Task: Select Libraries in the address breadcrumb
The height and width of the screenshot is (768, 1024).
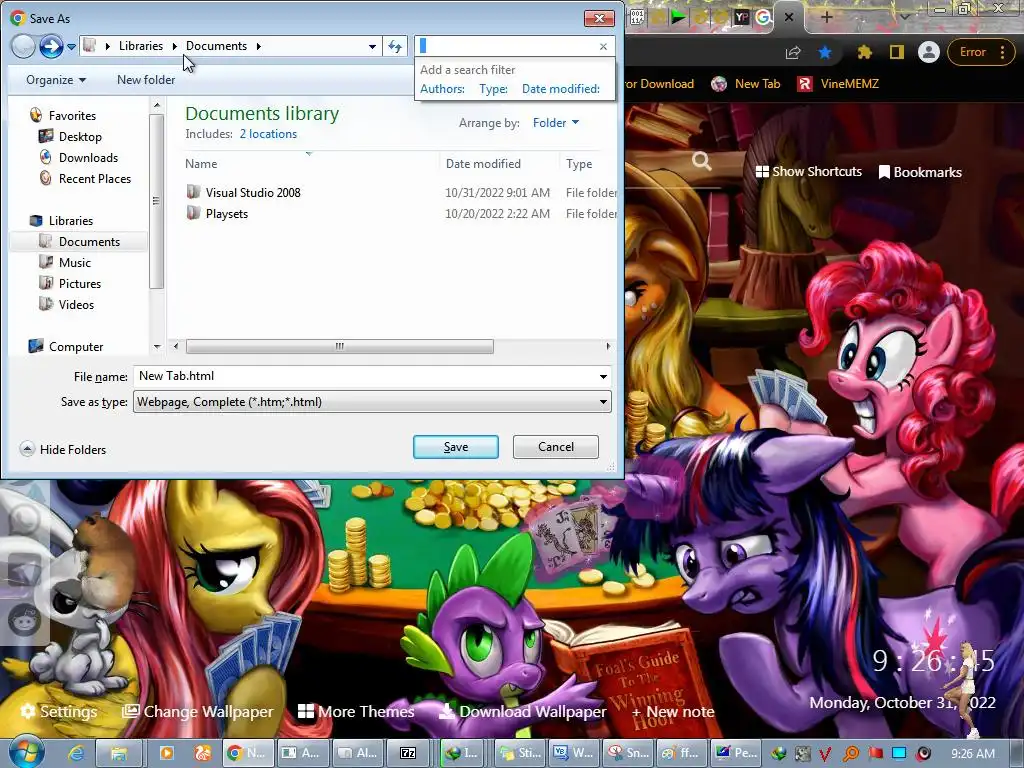Action: (x=140, y=46)
